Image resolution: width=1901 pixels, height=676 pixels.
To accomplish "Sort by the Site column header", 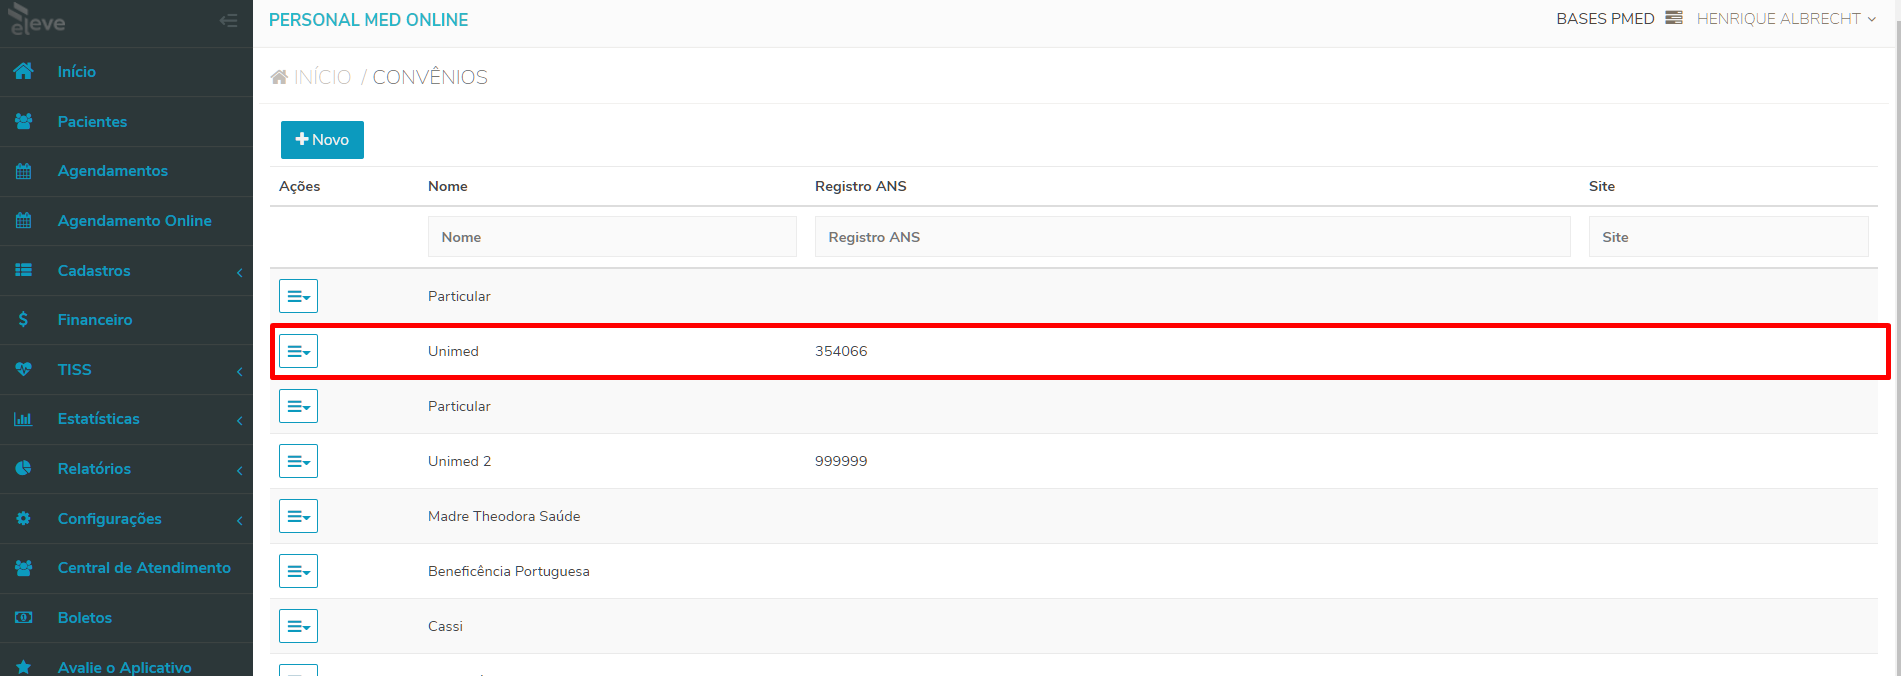I will (x=1602, y=186).
